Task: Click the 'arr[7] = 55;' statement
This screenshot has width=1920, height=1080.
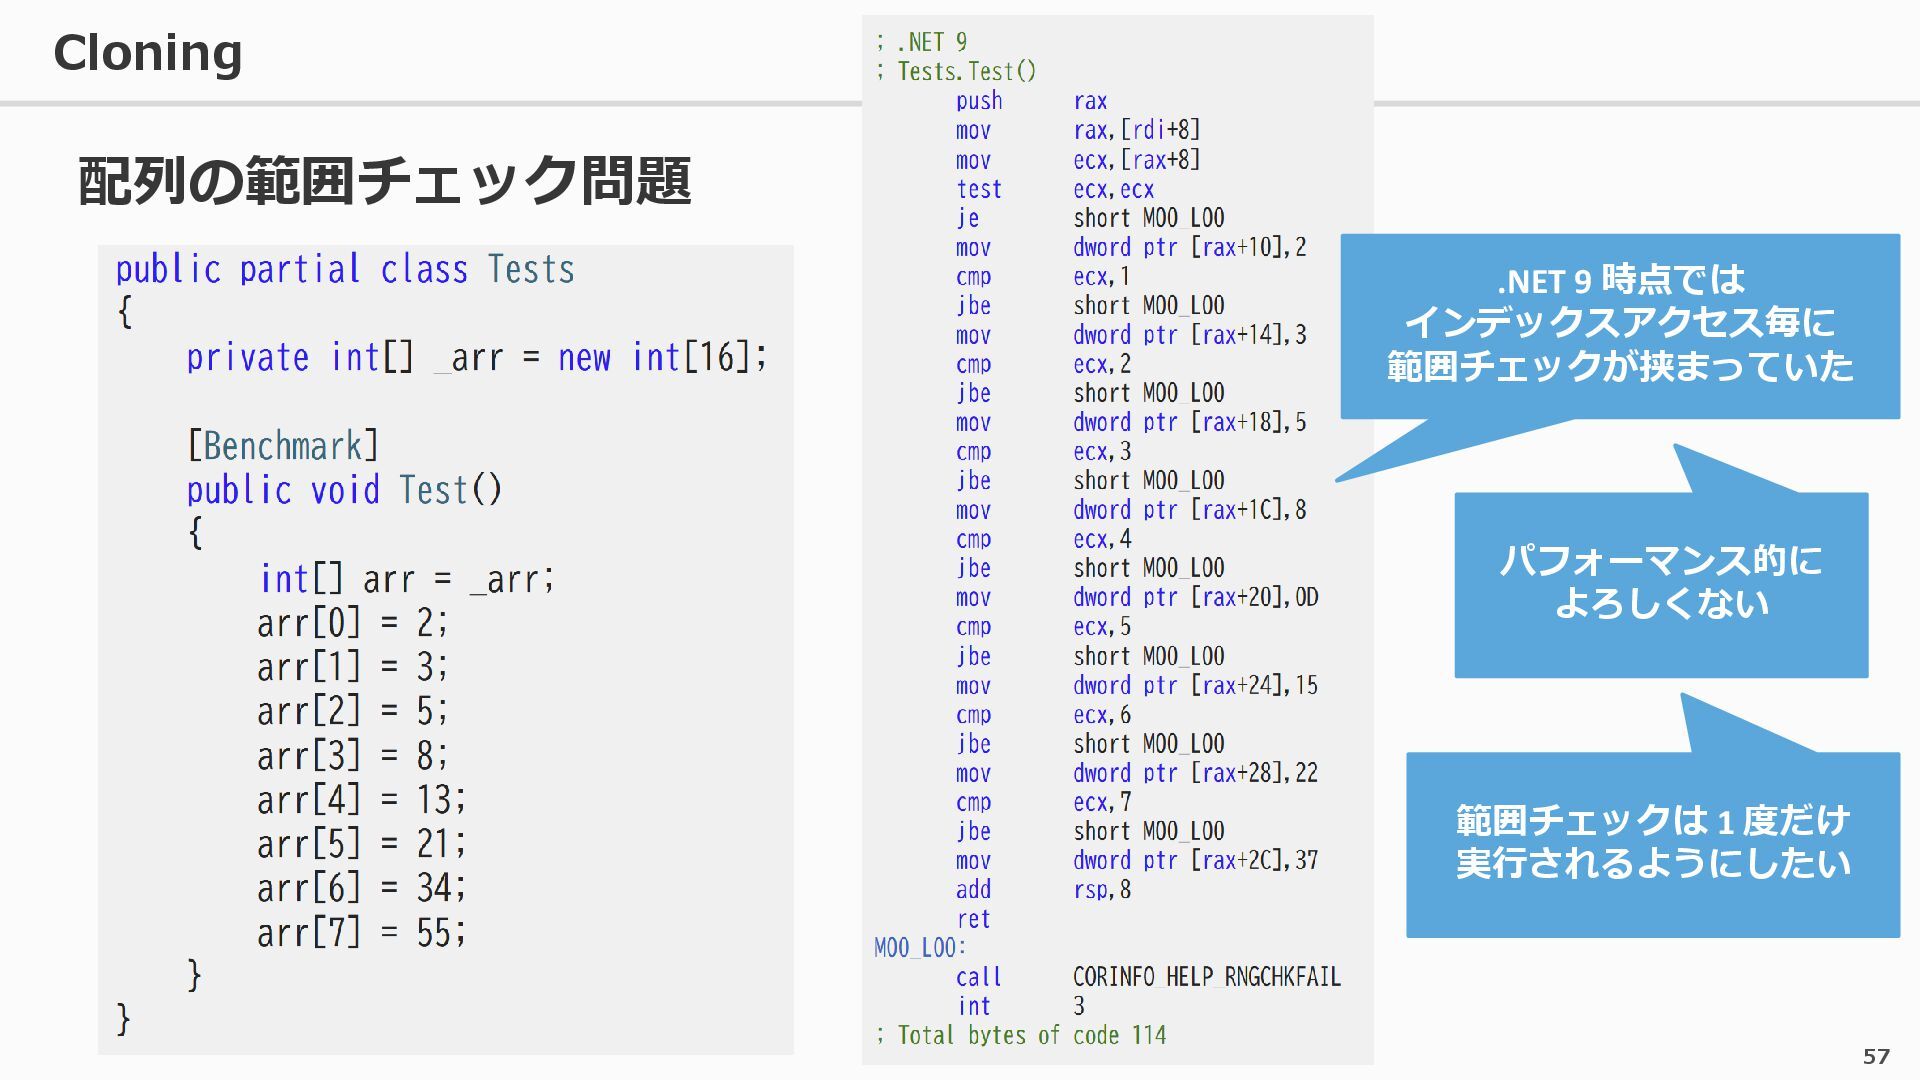Action: pos(360,933)
